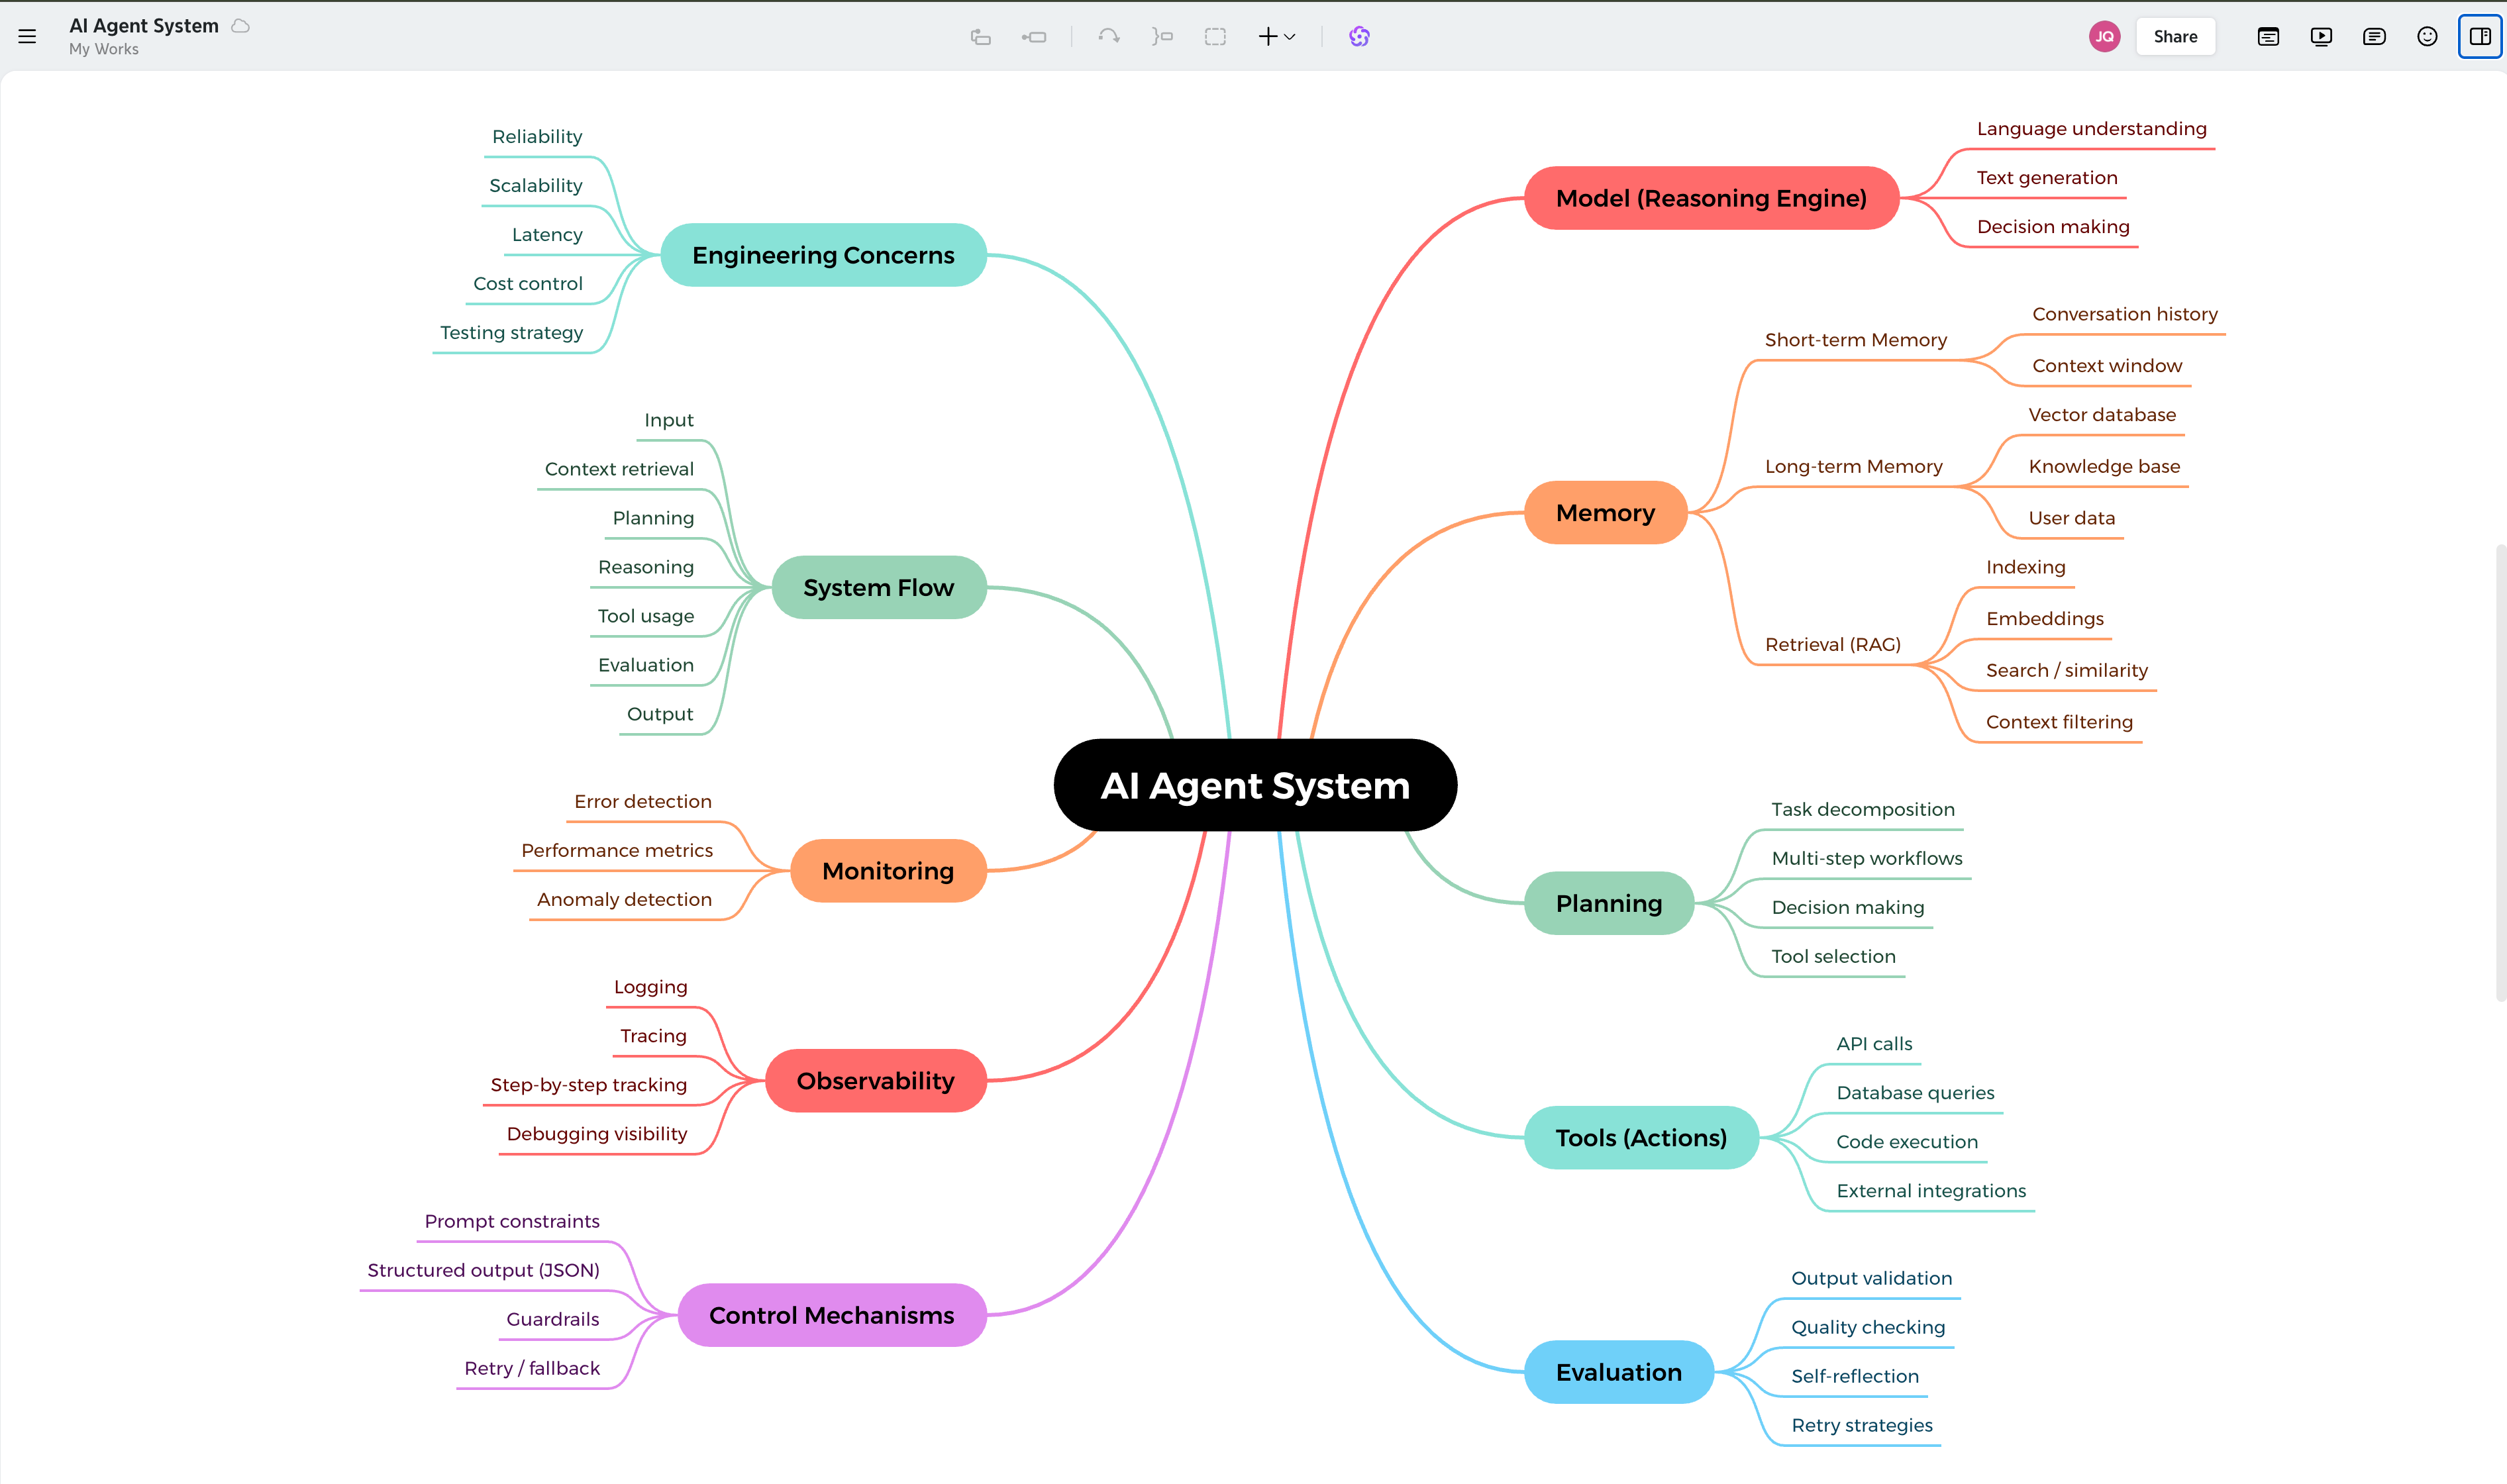Select the Text generation subtopic
This screenshot has height=1484, width=2507.
tap(2046, 178)
